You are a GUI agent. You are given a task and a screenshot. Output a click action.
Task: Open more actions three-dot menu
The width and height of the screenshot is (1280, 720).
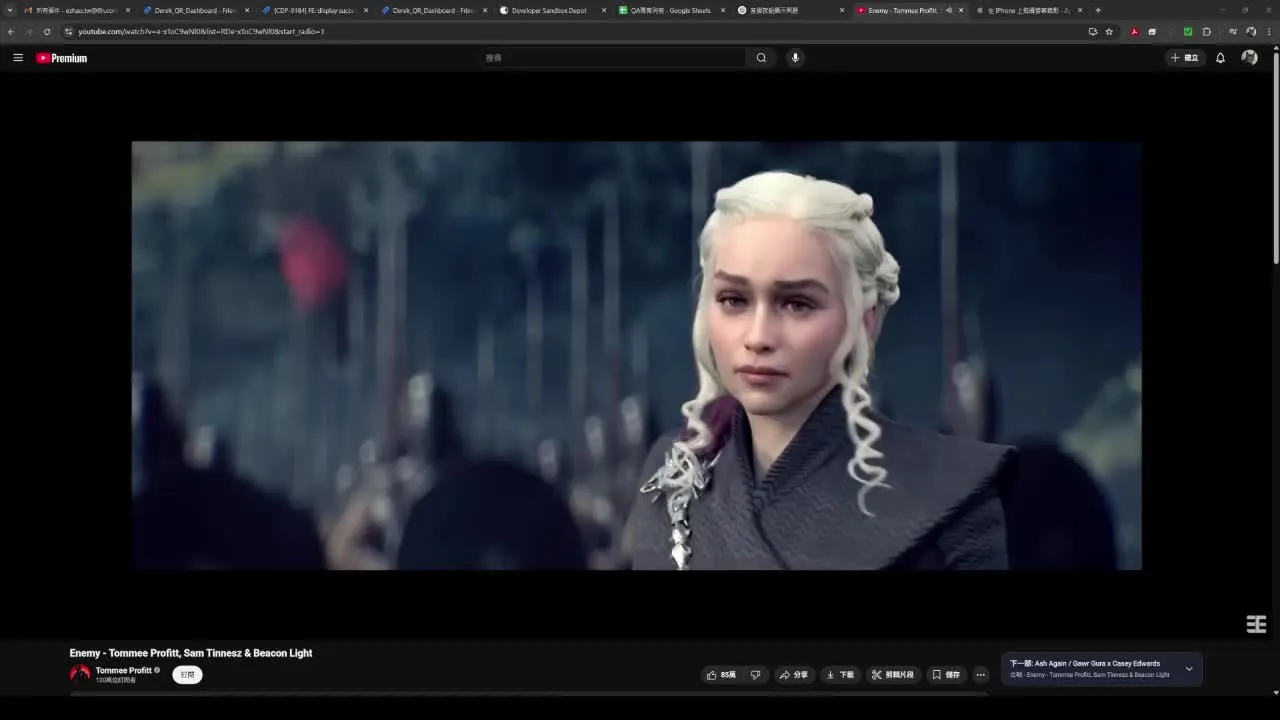point(980,675)
